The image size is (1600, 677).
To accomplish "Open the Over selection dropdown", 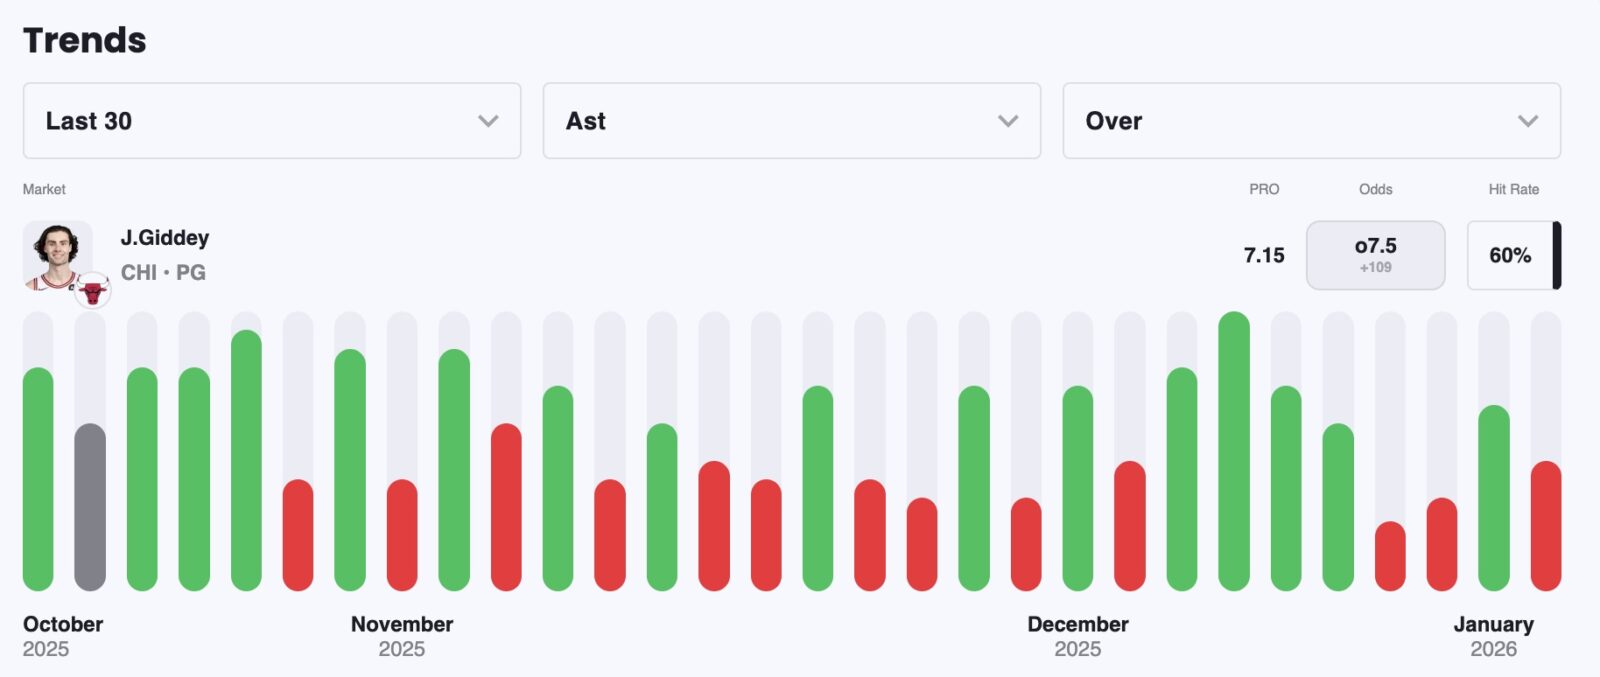I will click(x=1311, y=121).
